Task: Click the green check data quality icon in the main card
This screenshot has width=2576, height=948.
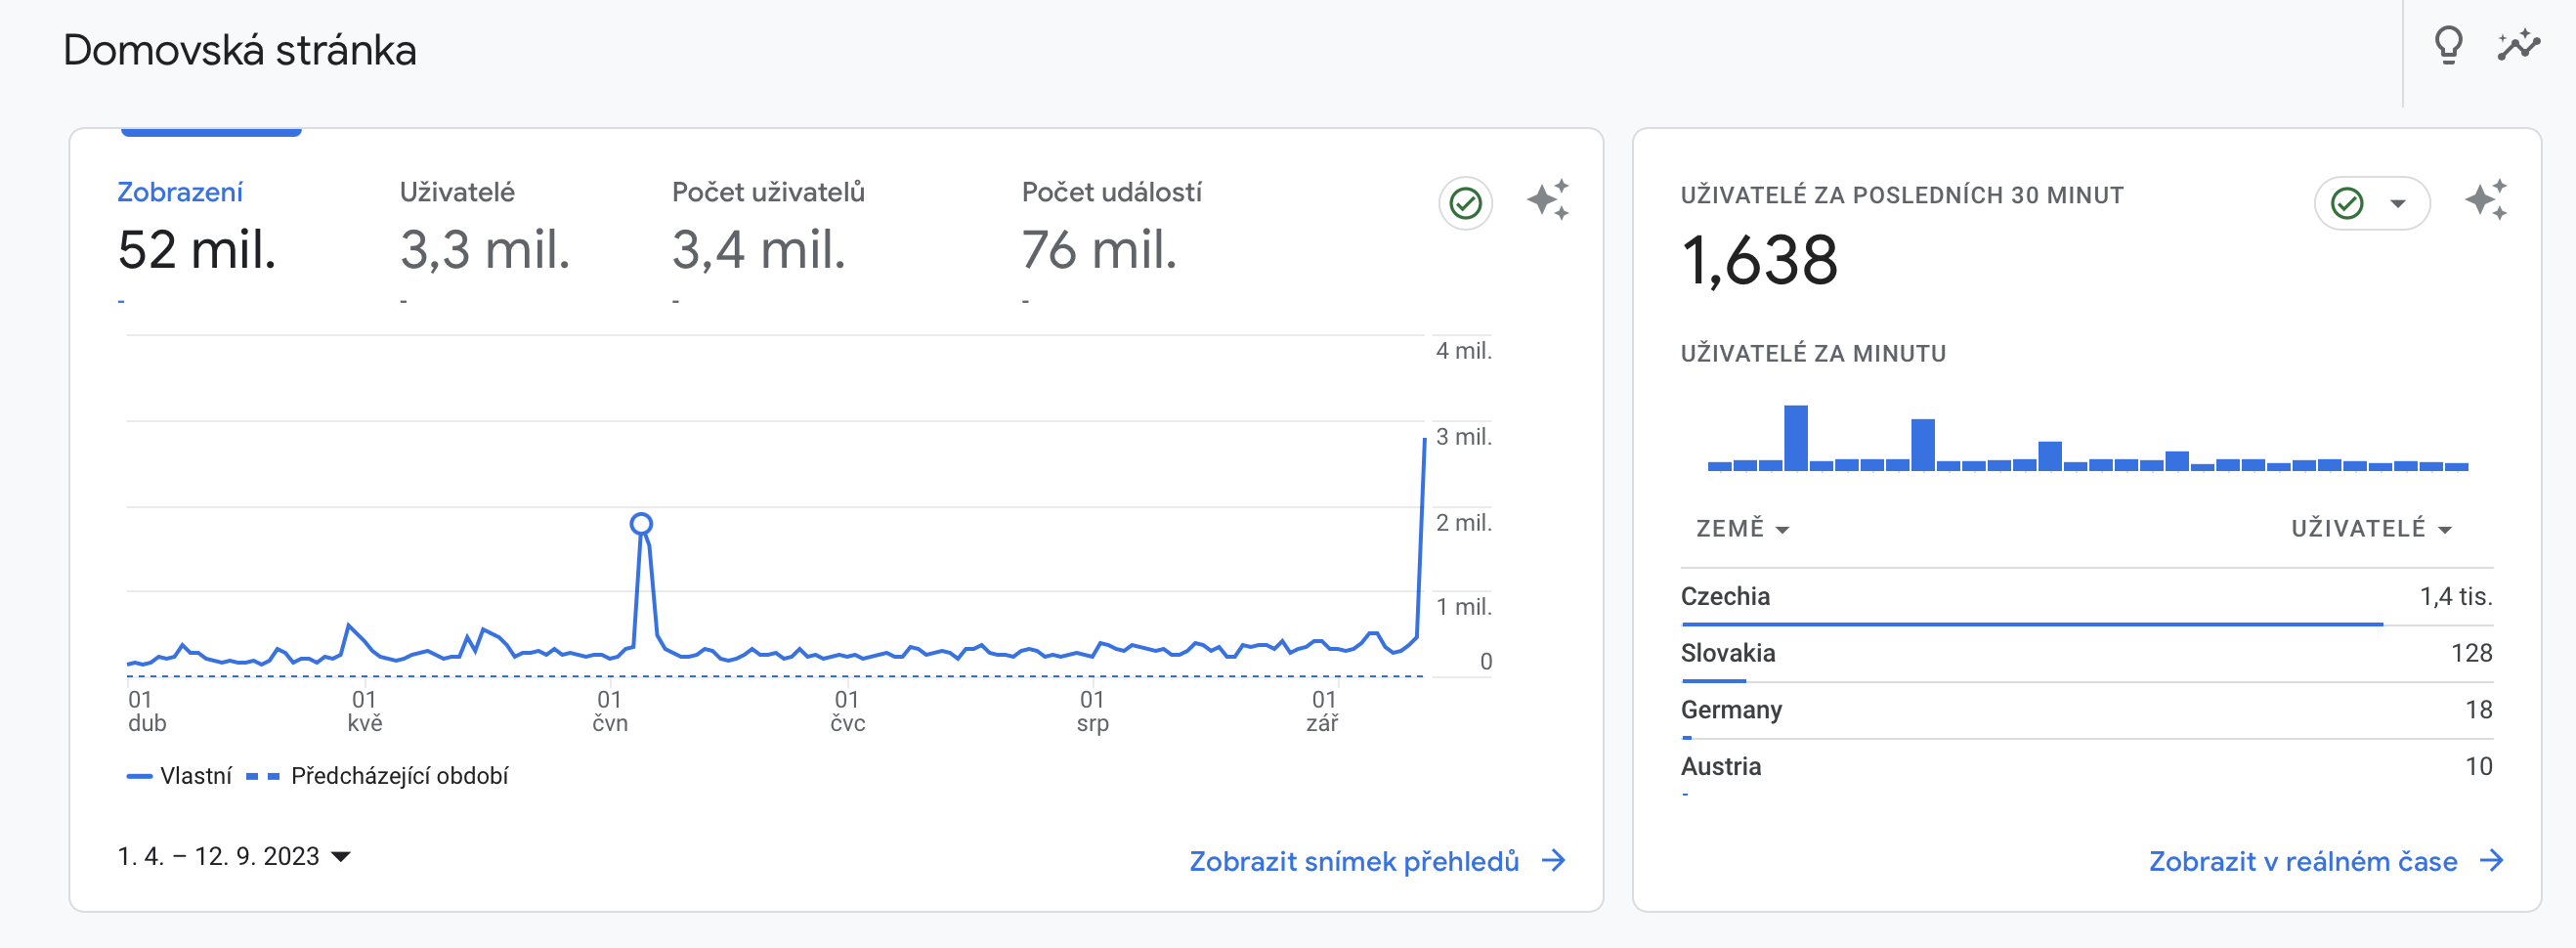Action: coord(1465,203)
